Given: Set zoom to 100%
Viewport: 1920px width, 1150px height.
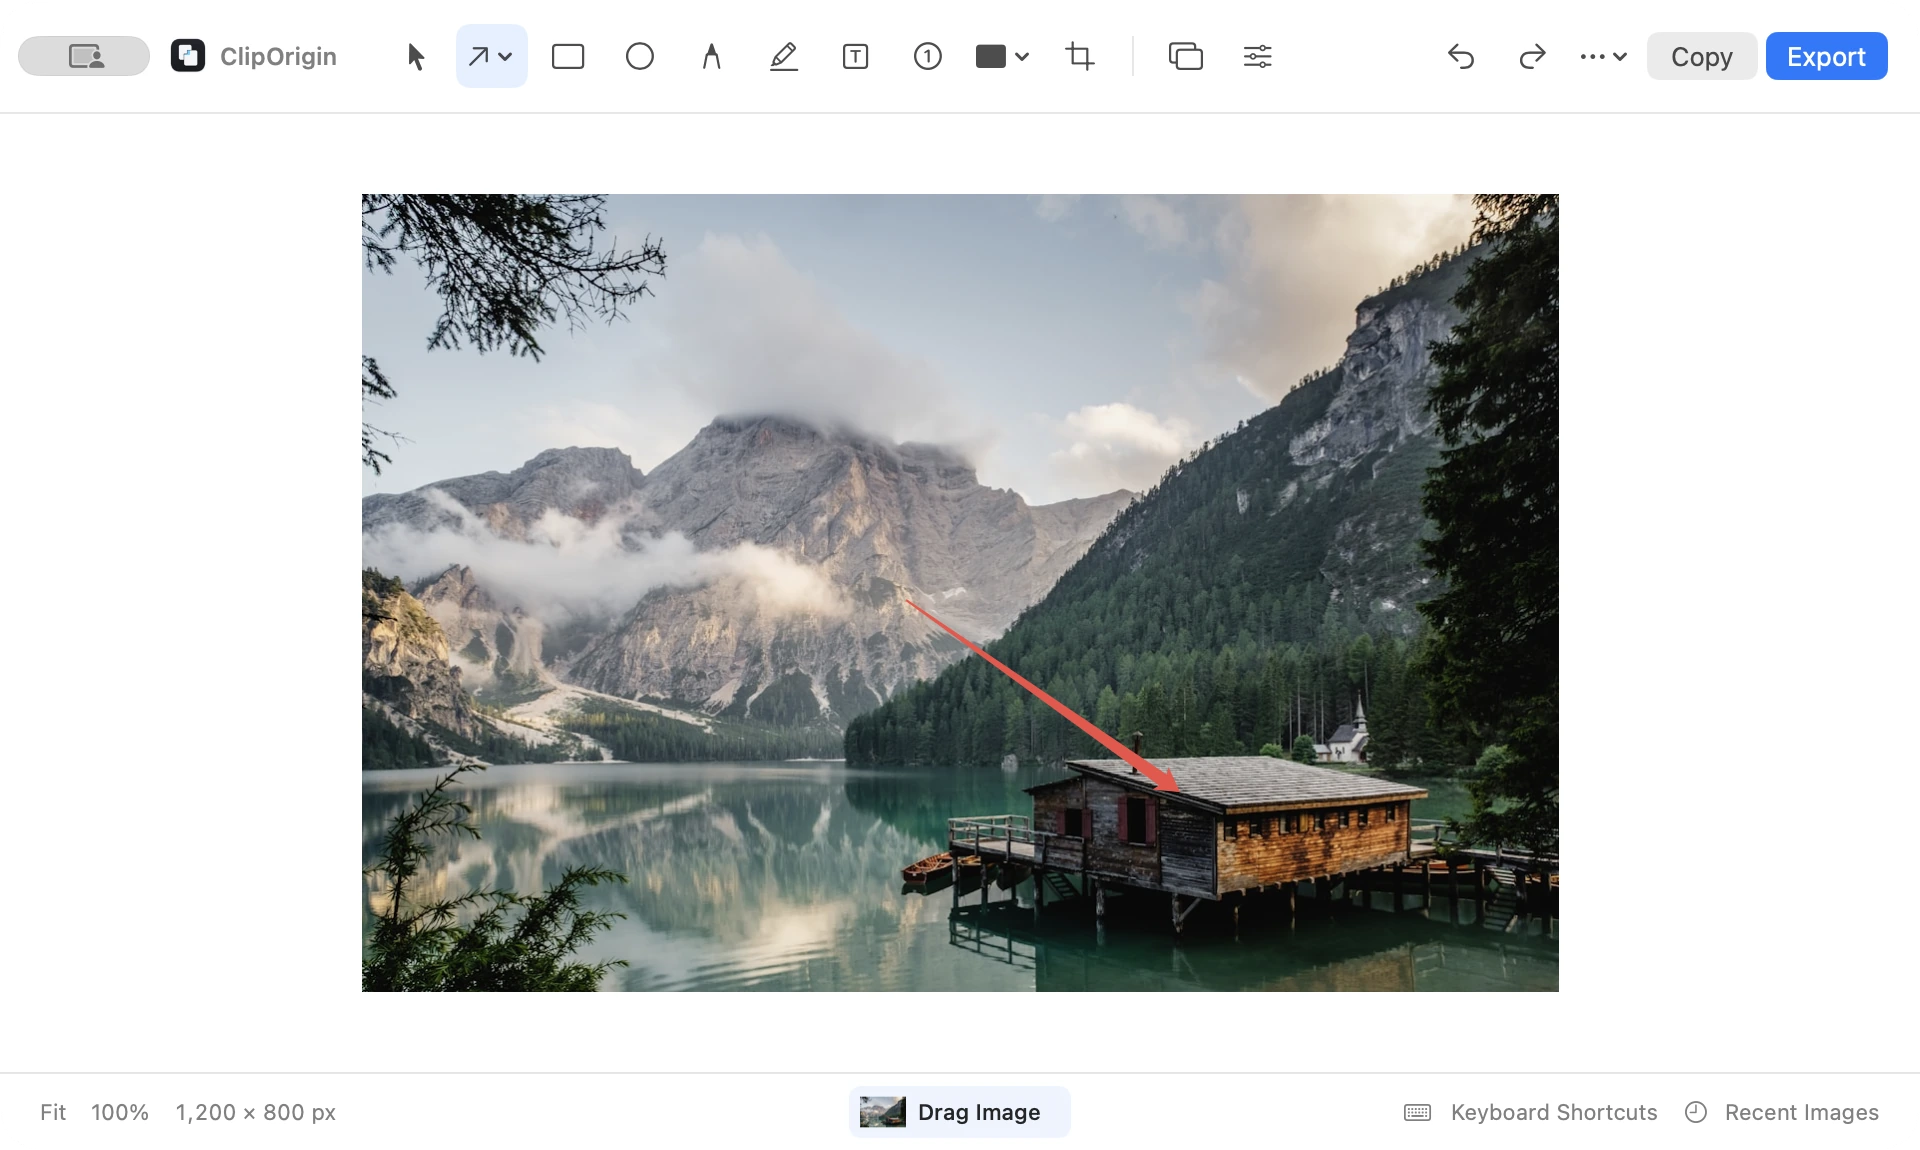Looking at the screenshot, I should (x=120, y=1112).
